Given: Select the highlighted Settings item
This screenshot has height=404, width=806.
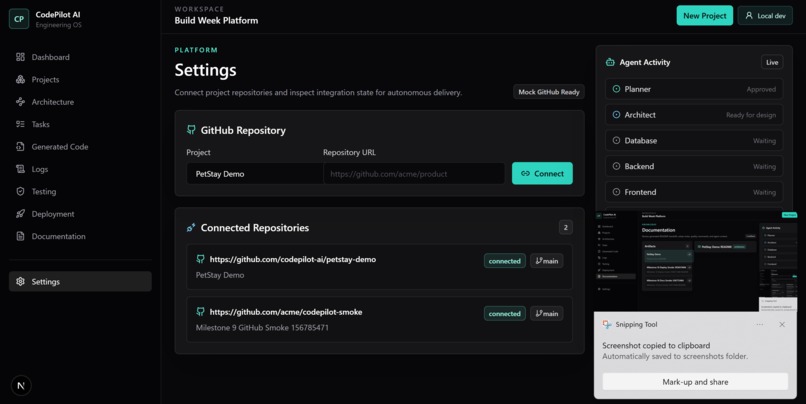Looking at the screenshot, I should pyautogui.click(x=80, y=281).
